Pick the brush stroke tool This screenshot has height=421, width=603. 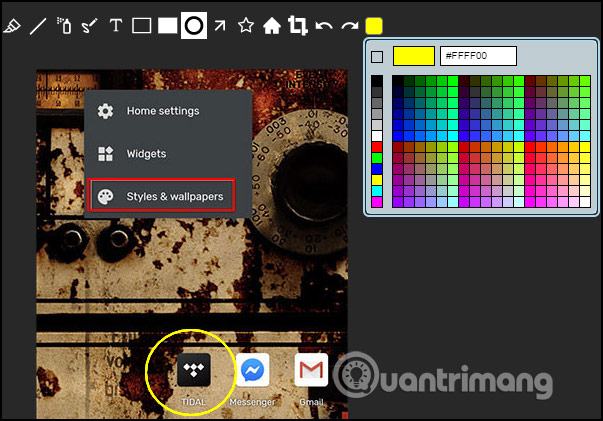pyautogui.click(x=90, y=26)
